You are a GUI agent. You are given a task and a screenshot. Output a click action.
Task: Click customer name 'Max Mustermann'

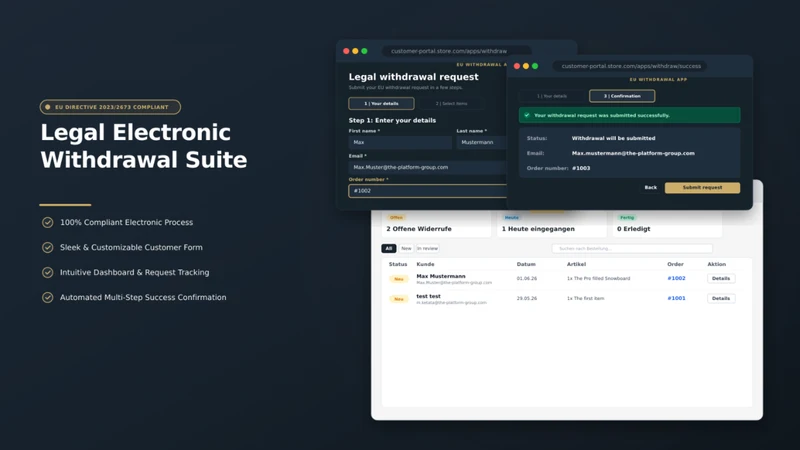click(x=441, y=276)
